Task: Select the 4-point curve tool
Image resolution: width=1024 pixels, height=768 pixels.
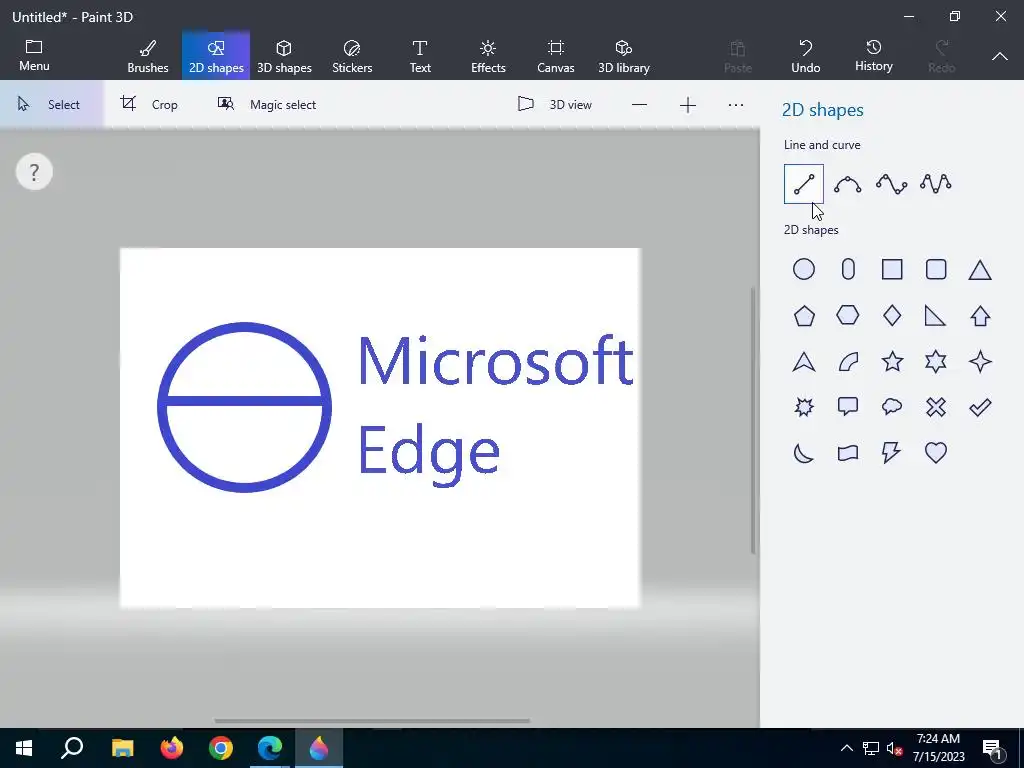Action: 891,184
